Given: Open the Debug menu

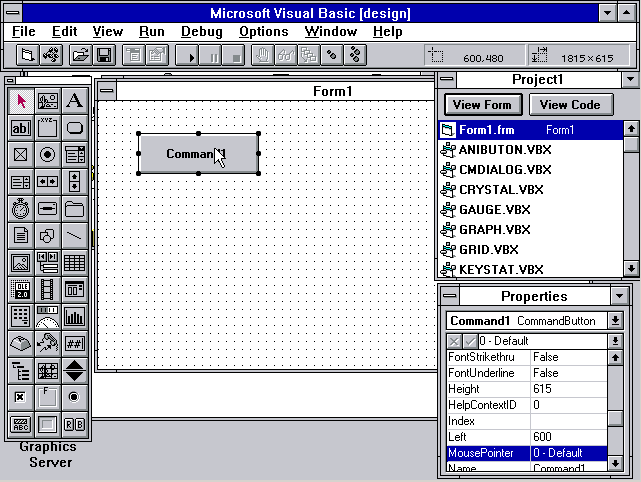Looking at the screenshot, I should click(x=202, y=31).
